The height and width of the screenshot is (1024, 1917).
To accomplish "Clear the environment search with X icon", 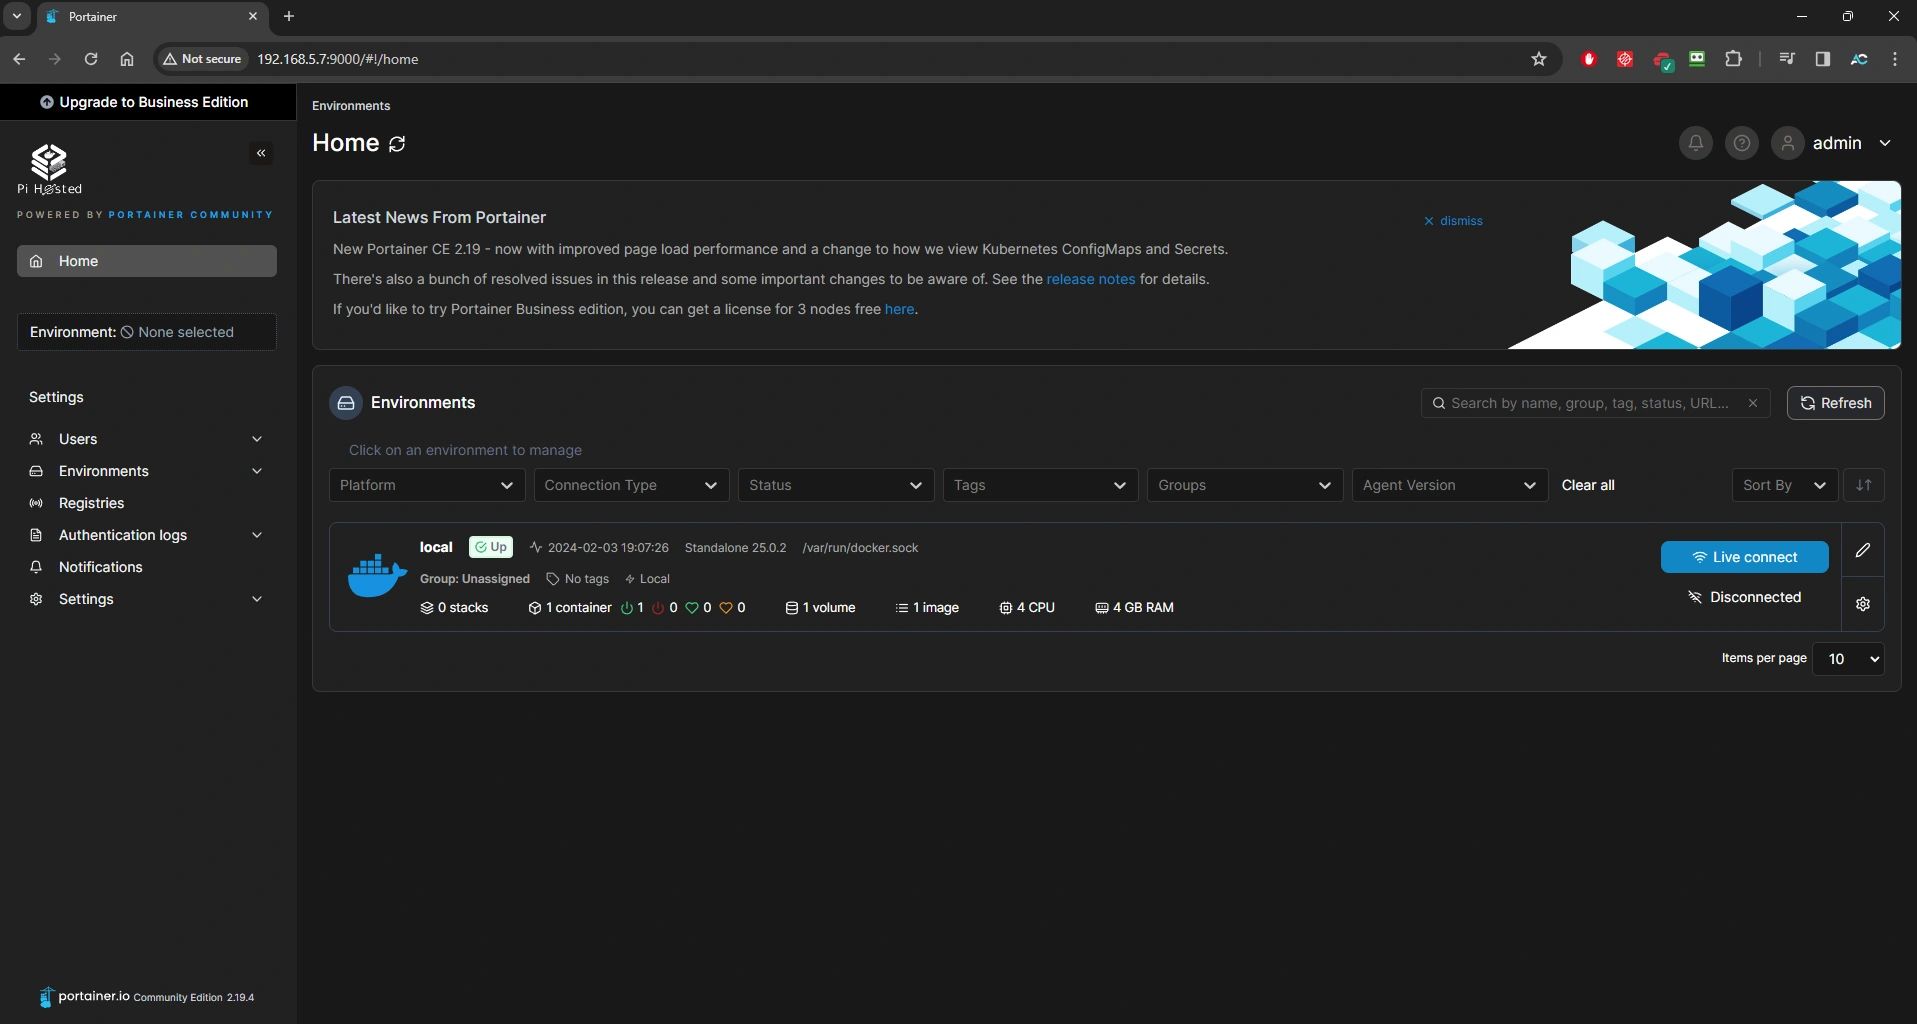I will (x=1752, y=403).
